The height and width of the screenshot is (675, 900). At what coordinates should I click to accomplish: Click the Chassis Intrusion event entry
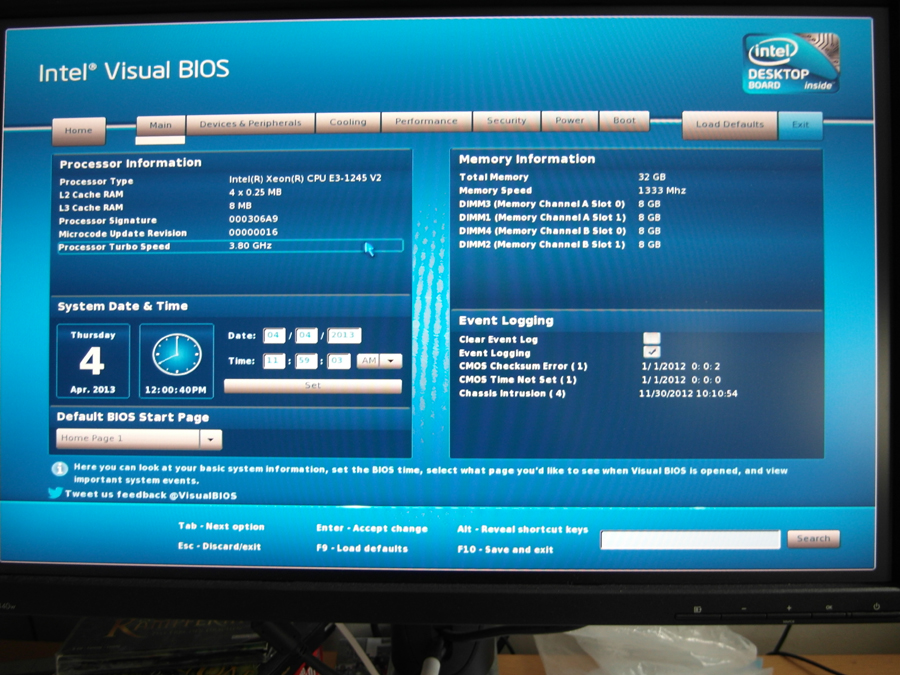click(x=598, y=394)
